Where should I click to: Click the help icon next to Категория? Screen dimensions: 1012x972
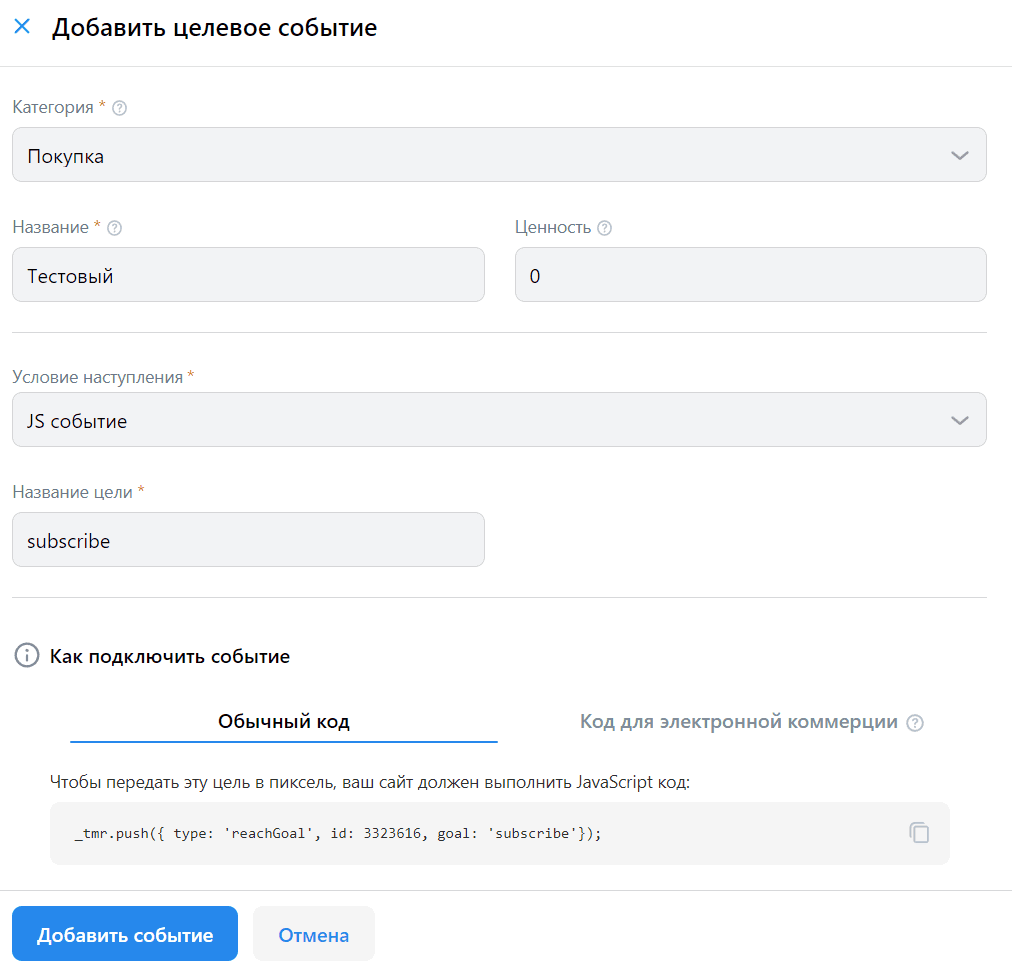pos(120,108)
